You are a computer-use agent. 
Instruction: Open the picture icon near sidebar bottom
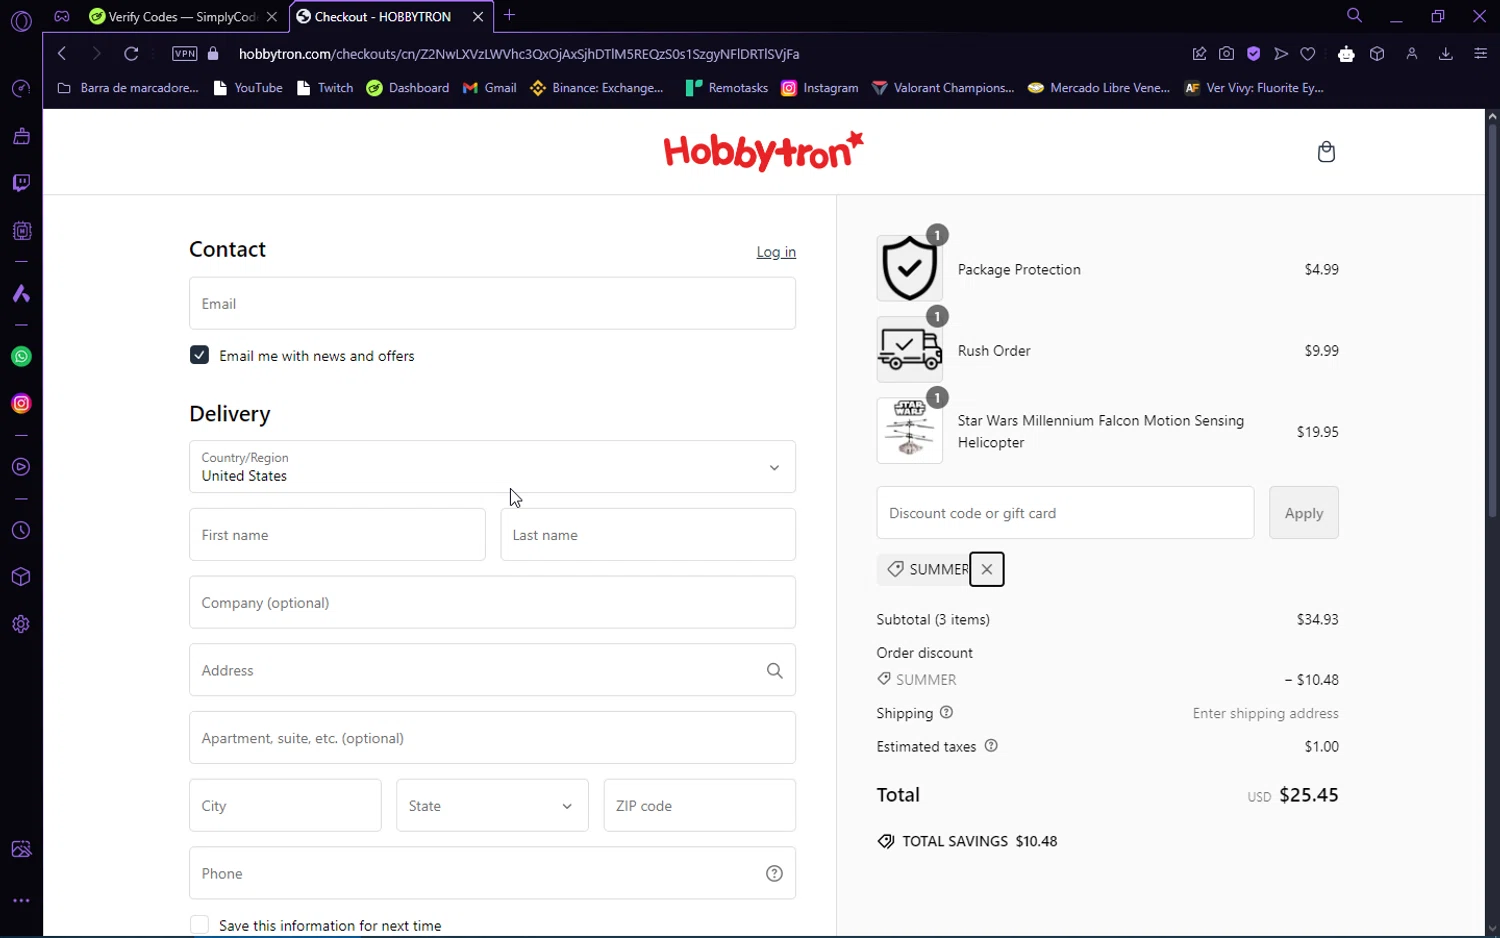(x=21, y=850)
